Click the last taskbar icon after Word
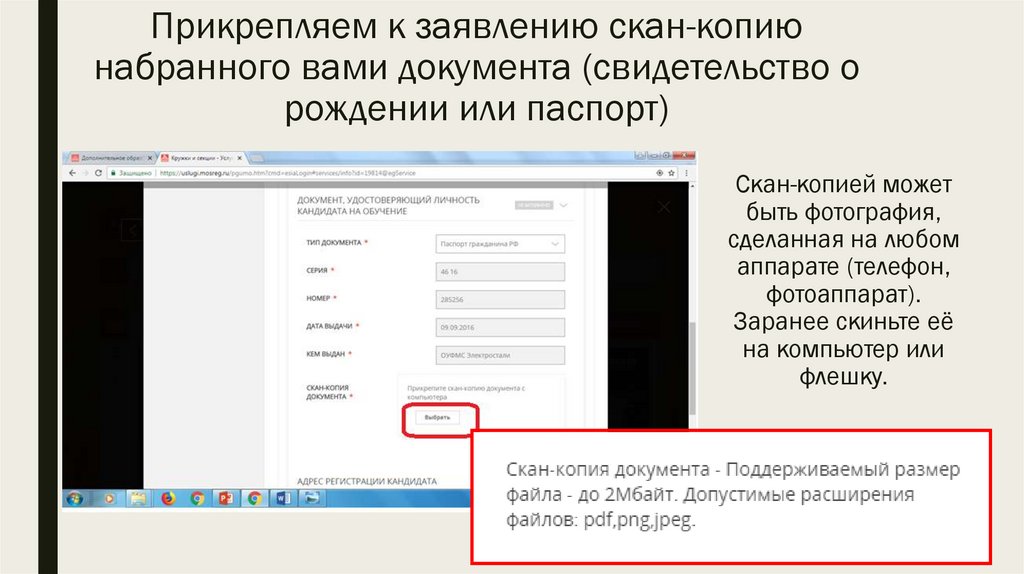Screen dimensions: 1024x574 pos(313,498)
